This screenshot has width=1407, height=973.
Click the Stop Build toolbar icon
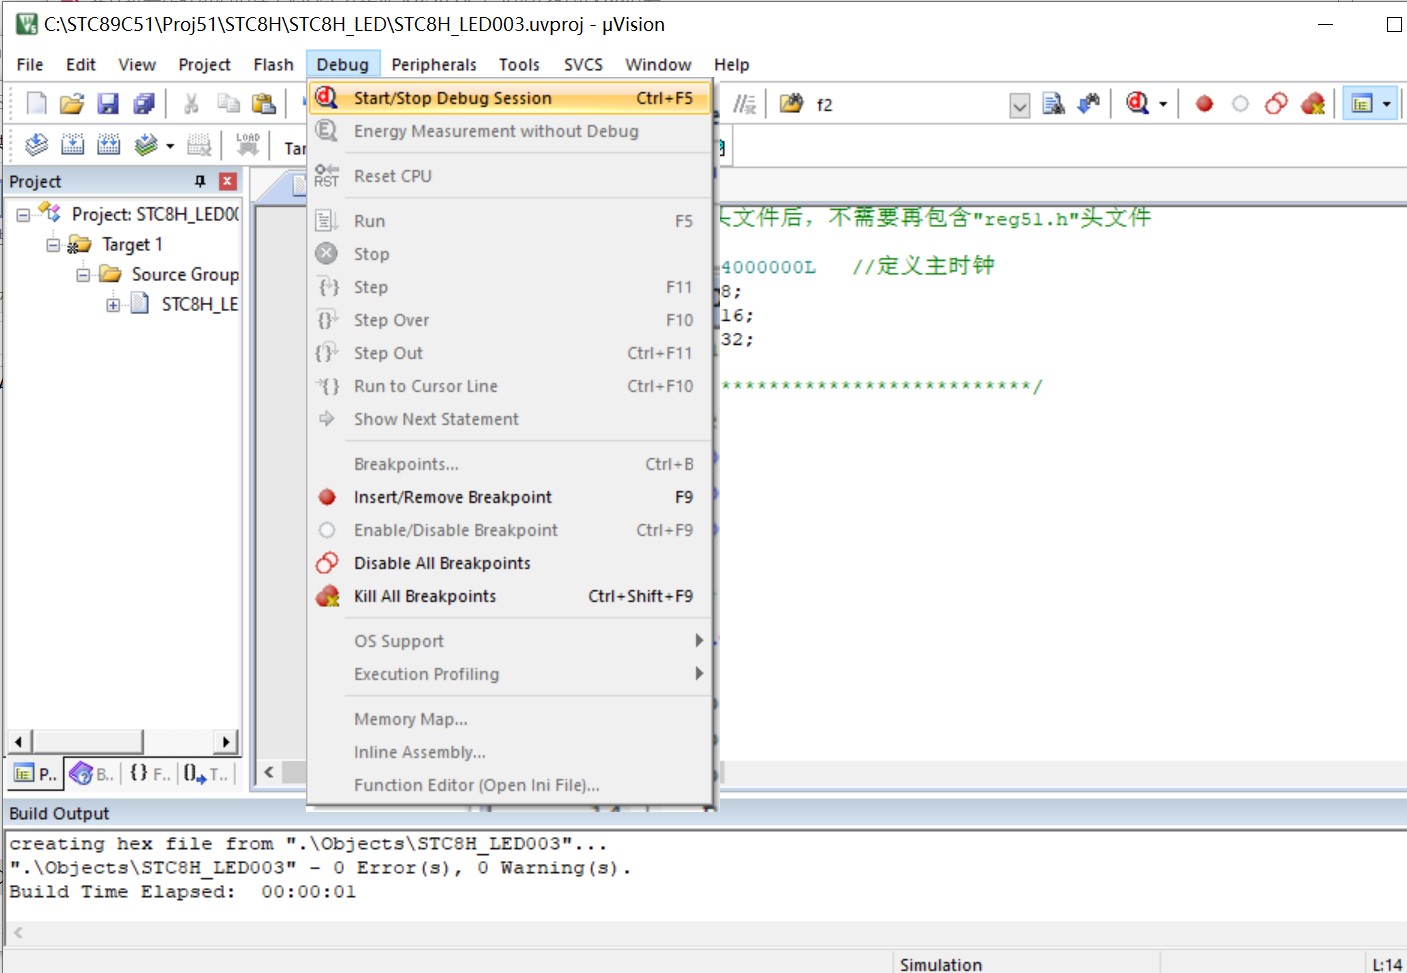(200, 146)
